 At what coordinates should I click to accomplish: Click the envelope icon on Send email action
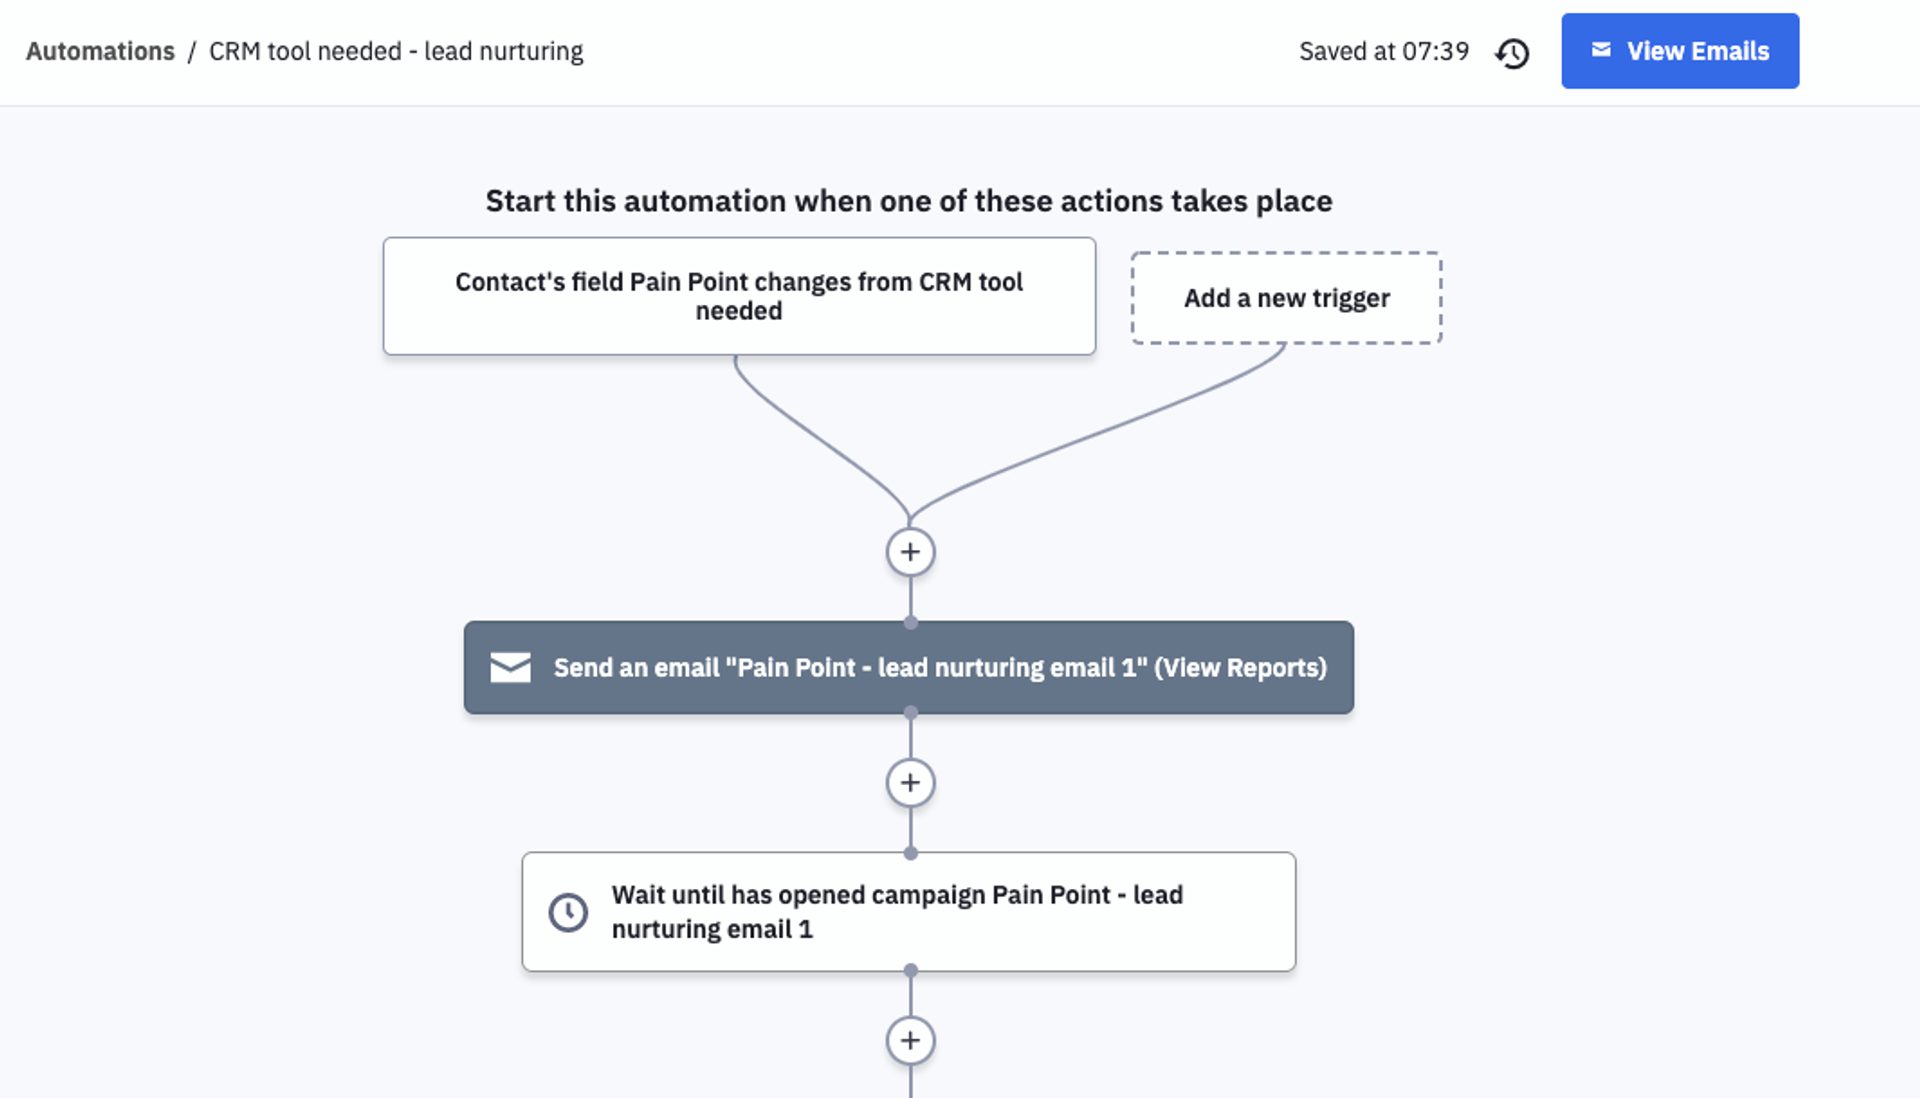click(510, 667)
